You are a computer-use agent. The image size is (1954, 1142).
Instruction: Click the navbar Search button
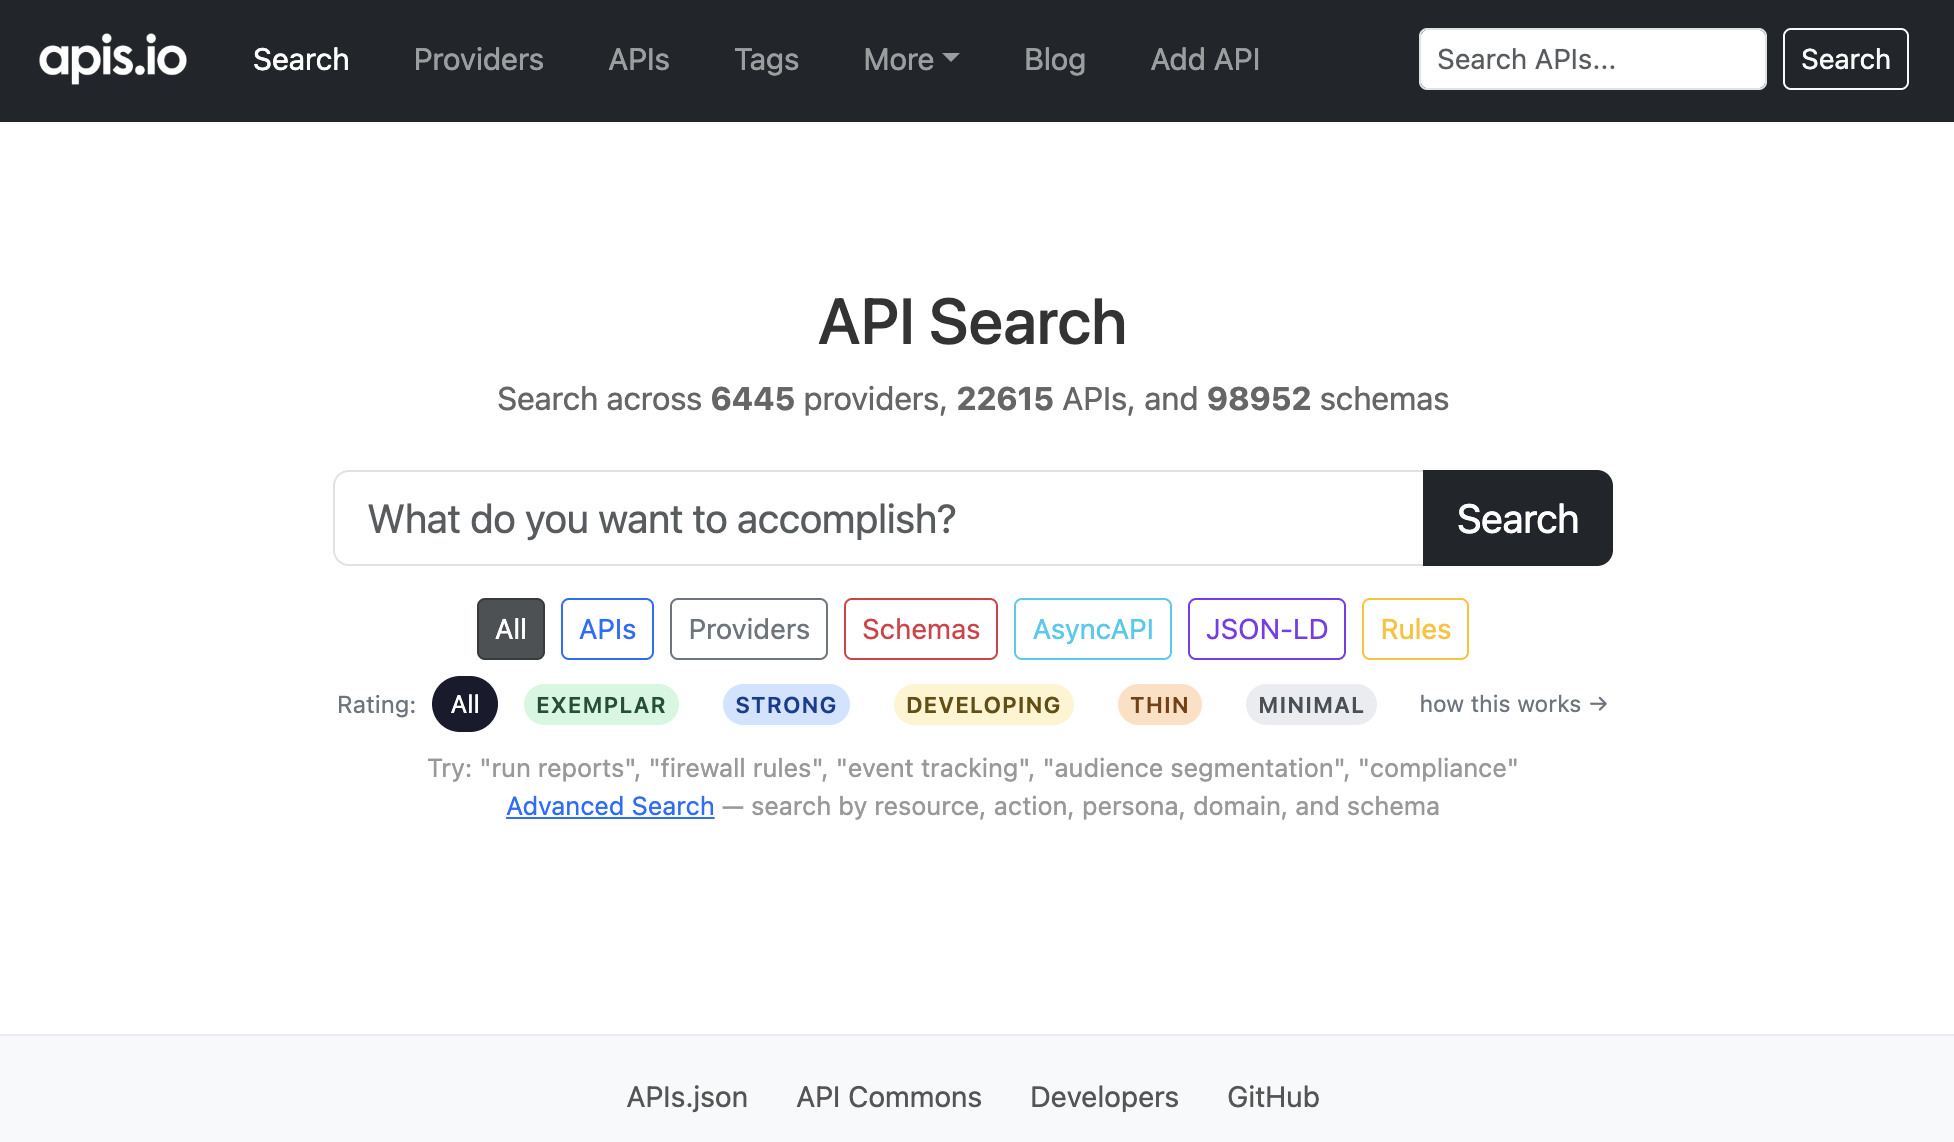(x=1845, y=59)
